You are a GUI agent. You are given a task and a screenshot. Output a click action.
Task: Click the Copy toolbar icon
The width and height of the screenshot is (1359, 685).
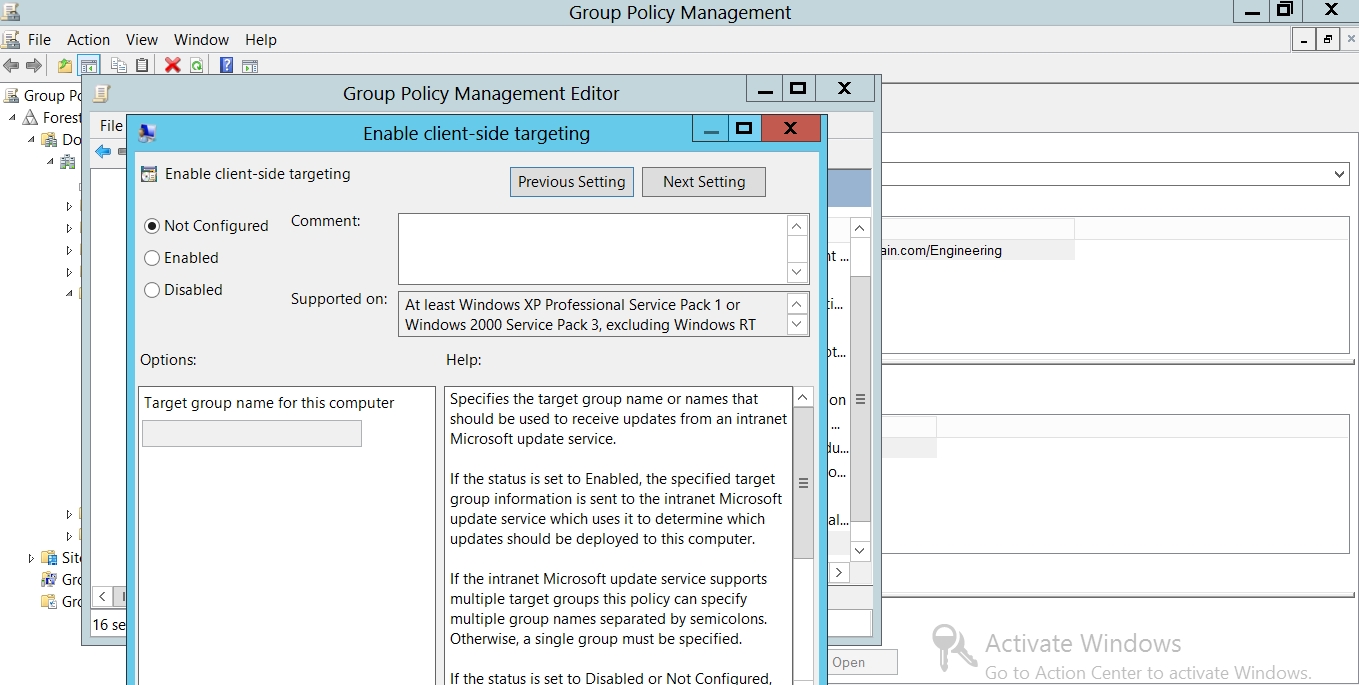pyautogui.click(x=118, y=66)
